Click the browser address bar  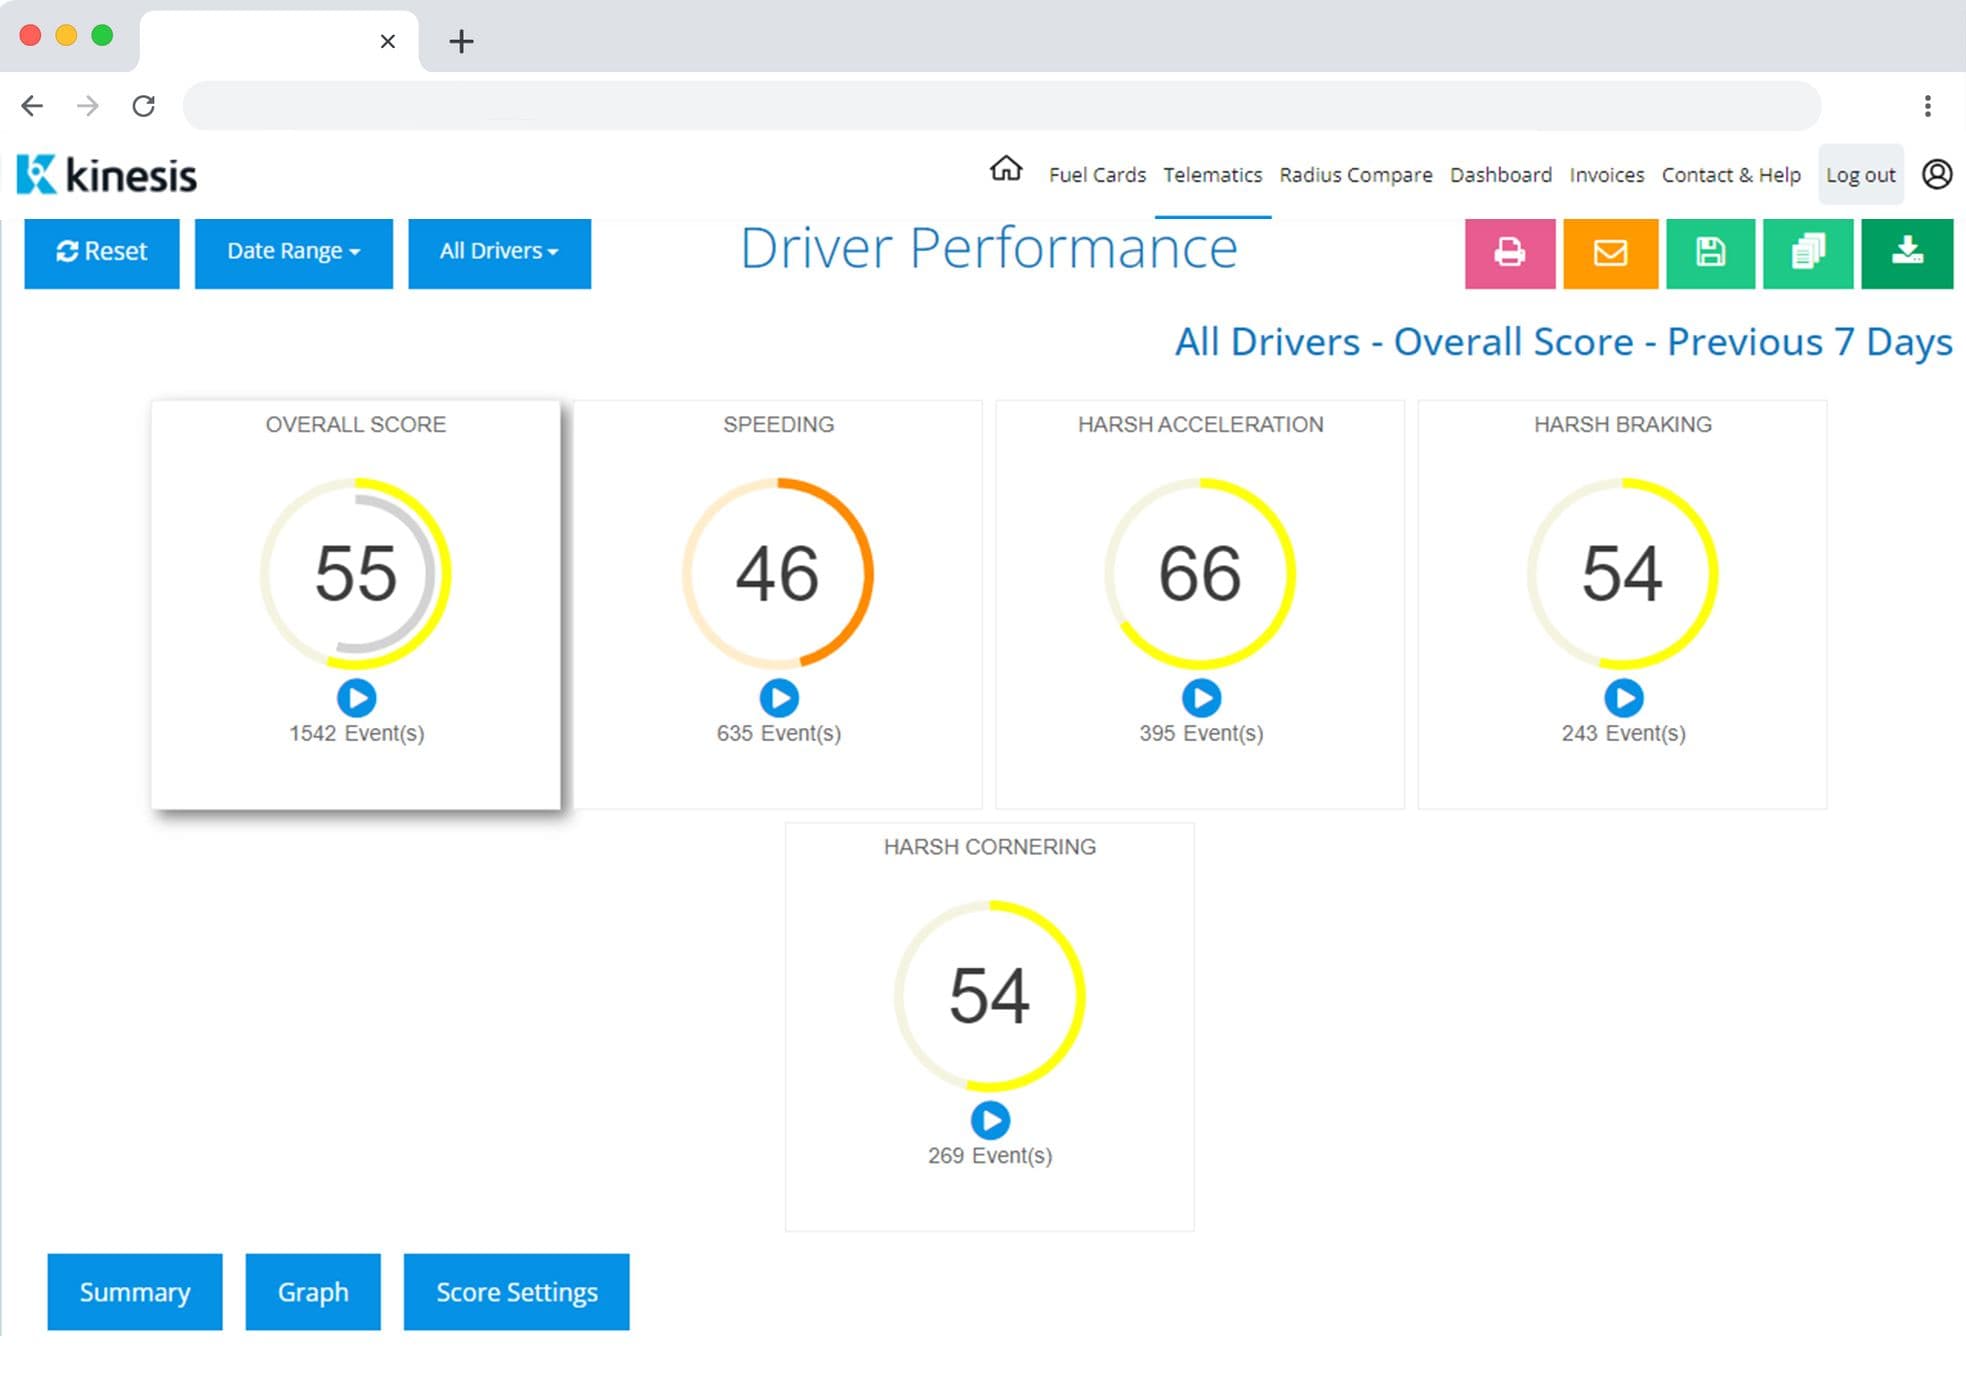click(1000, 106)
